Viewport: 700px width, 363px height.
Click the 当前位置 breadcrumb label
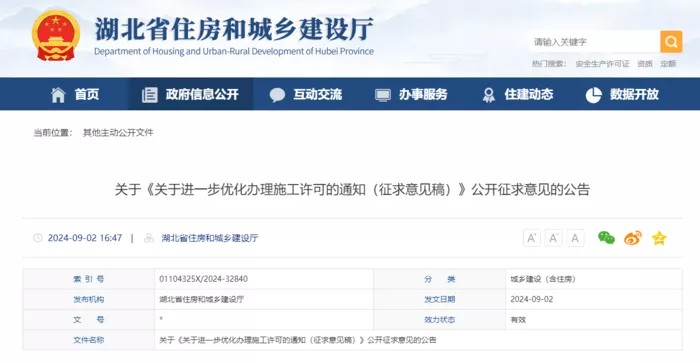point(53,133)
